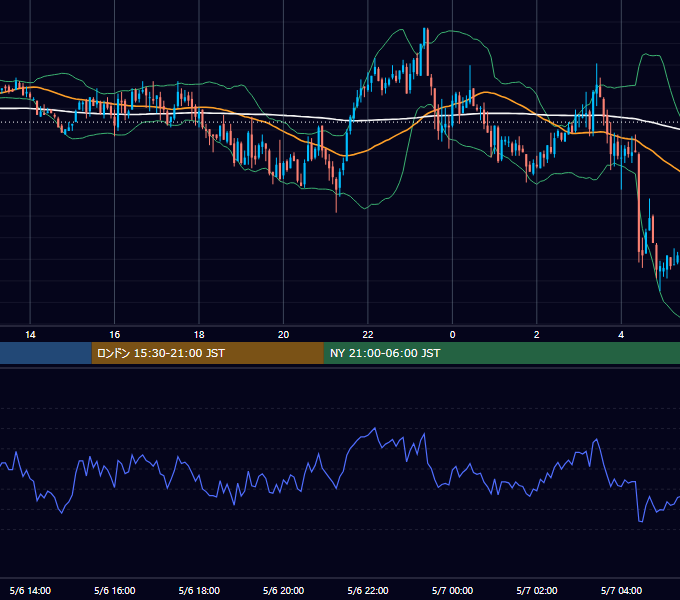Click the 2 hour label on price chart axis
This screenshot has height=600, width=680.
click(536, 335)
